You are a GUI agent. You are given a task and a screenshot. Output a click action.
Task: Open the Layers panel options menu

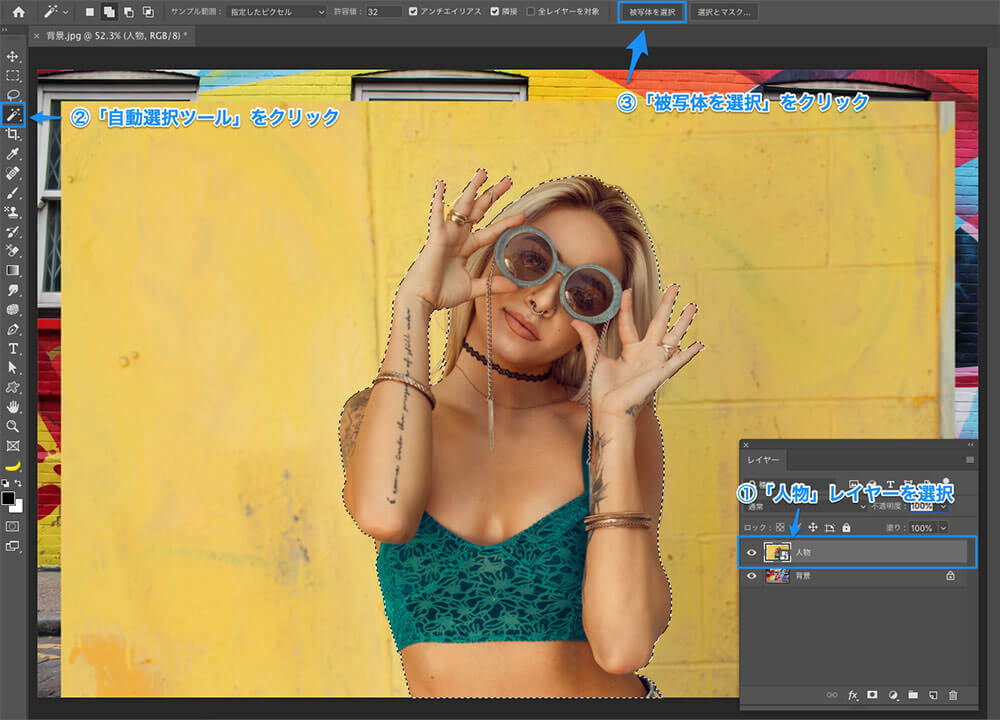tap(969, 460)
